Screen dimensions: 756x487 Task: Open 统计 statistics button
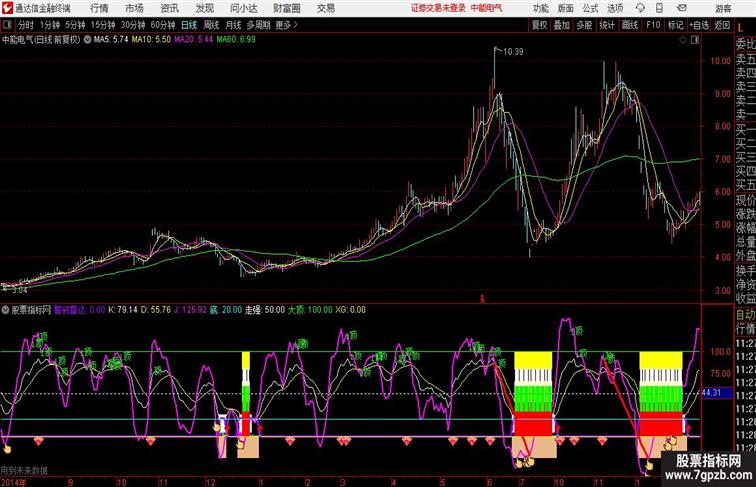pyautogui.click(x=607, y=25)
